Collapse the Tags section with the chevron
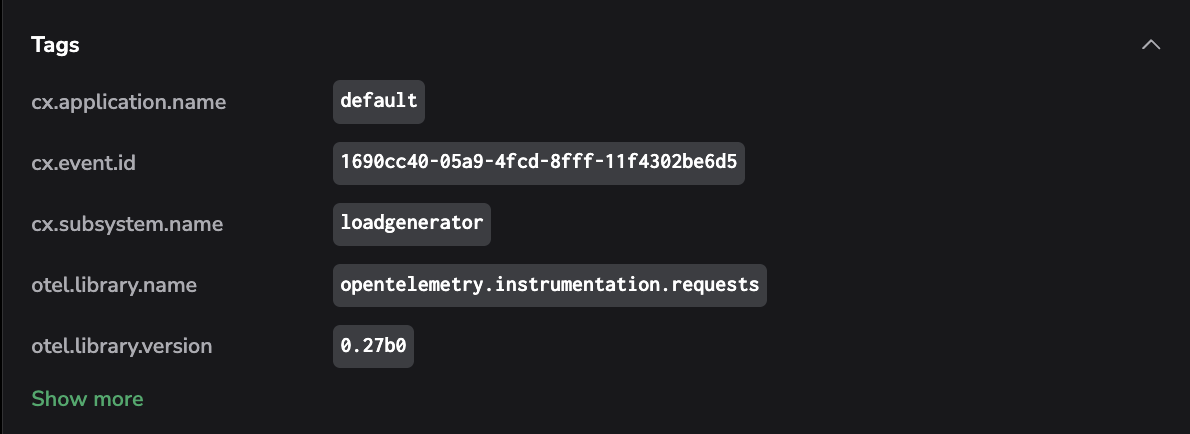 click(1151, 45)
